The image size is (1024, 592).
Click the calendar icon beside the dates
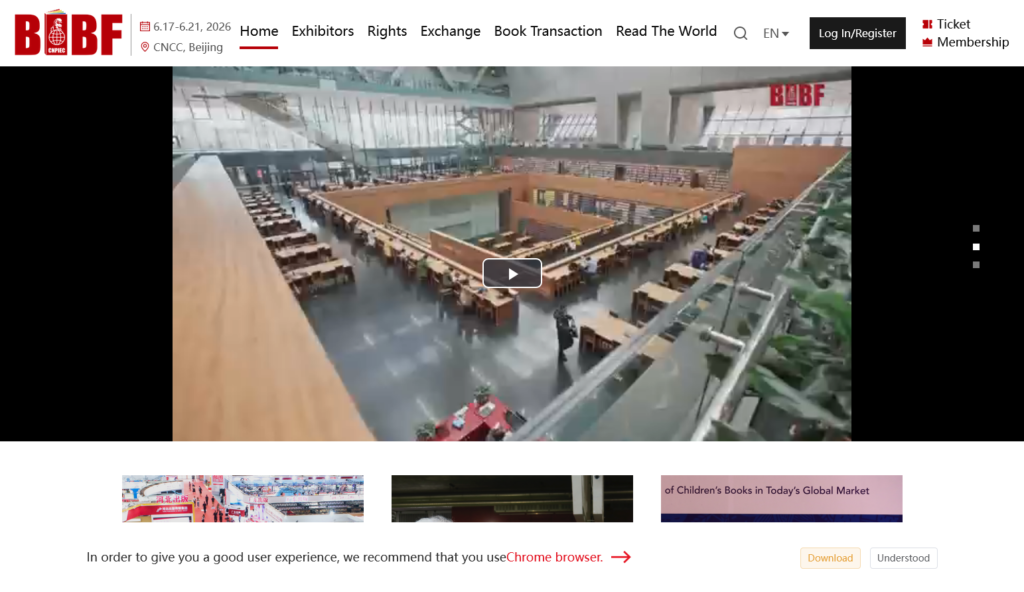click(145, 27)
